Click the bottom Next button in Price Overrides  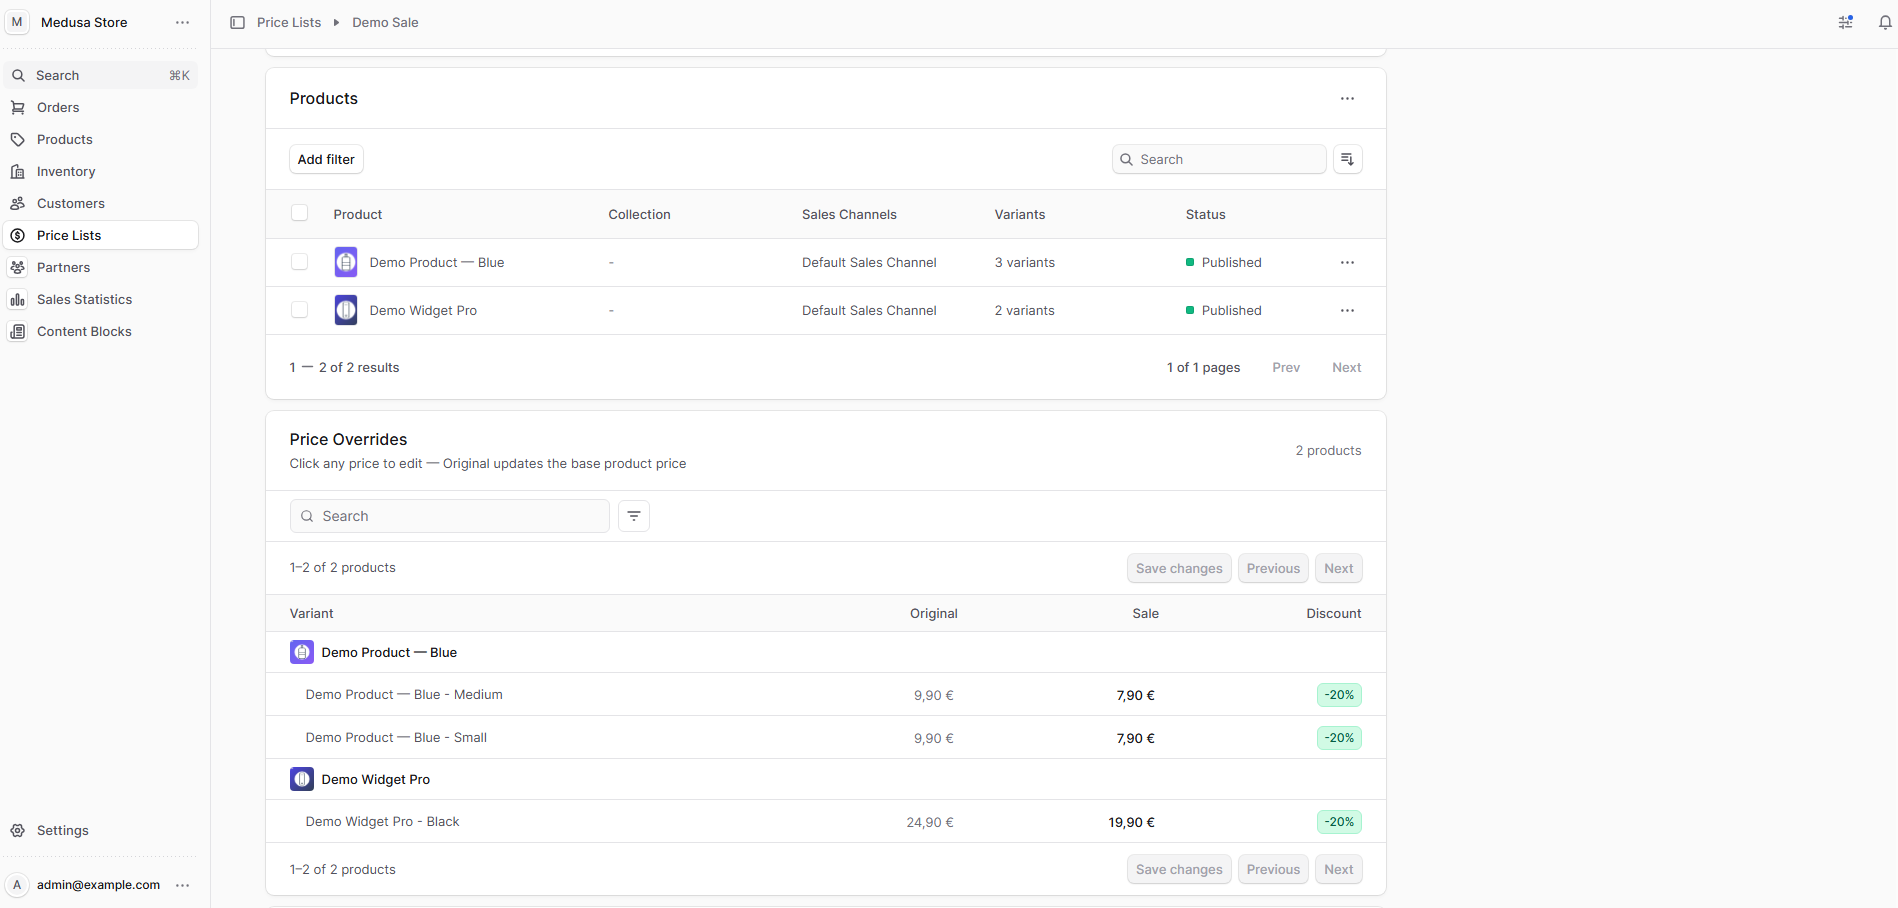(x=1338, y=869)
